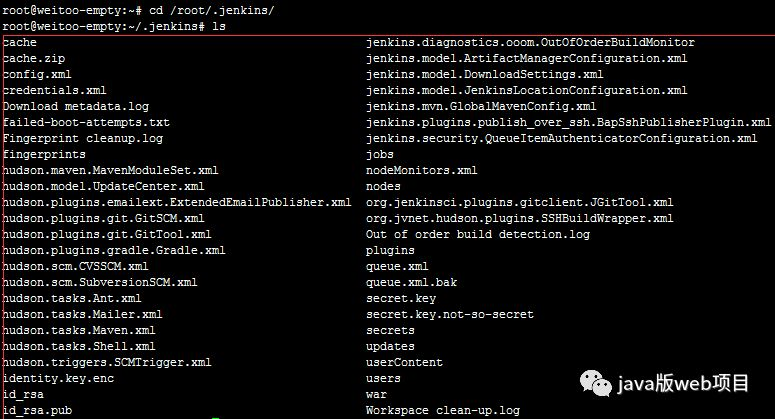
Task: Click the Workspace clean-up.log entry
Action: coord(443,410)
